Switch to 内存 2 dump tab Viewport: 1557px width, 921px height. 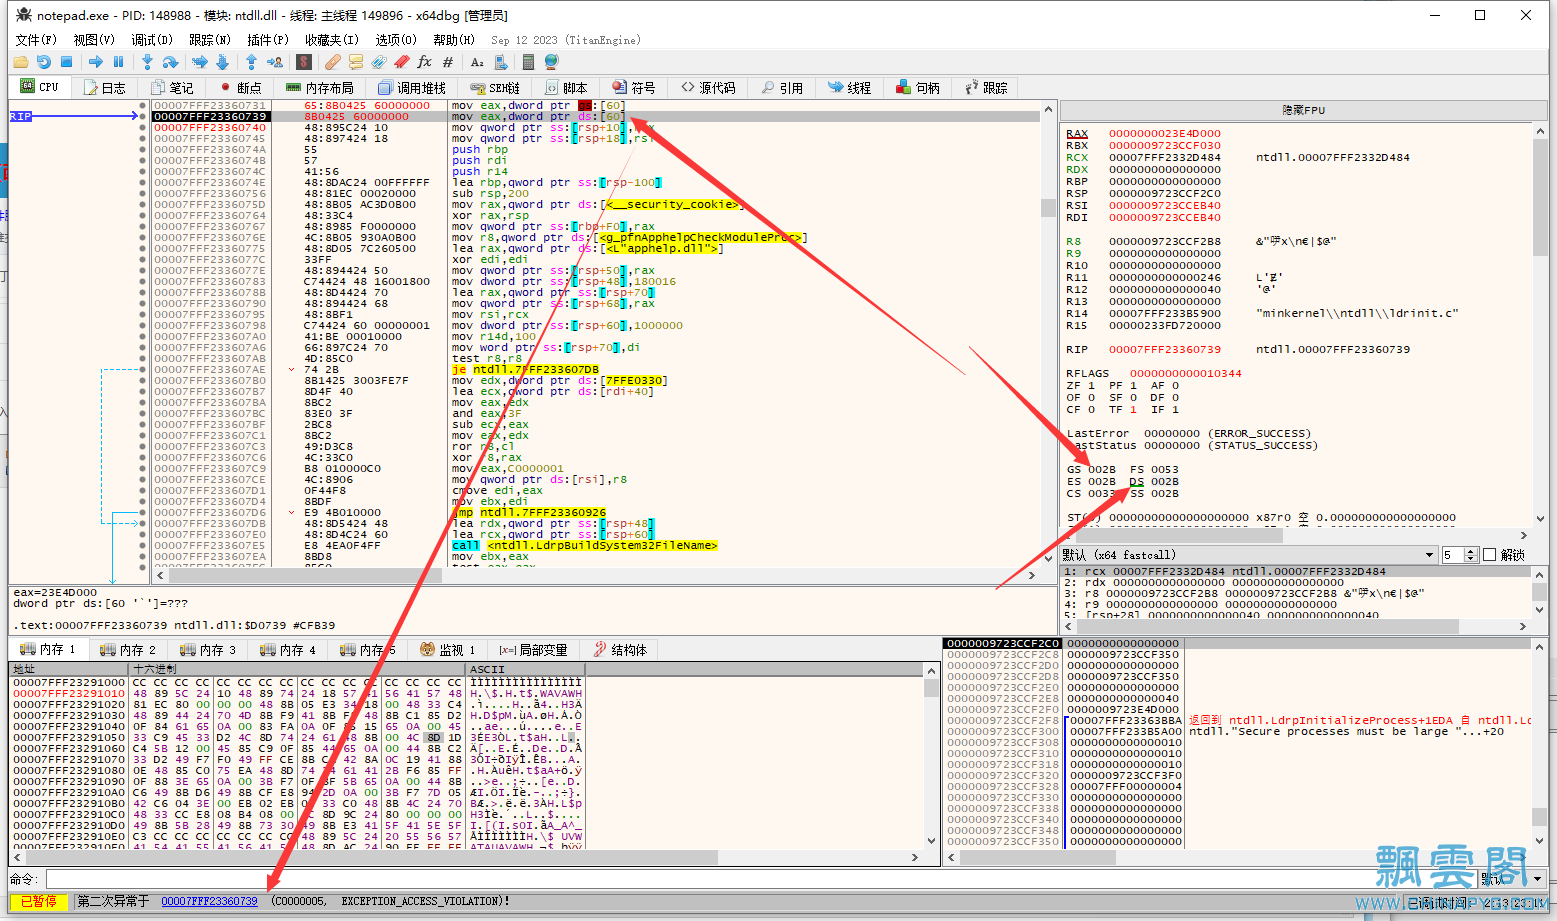129,650
